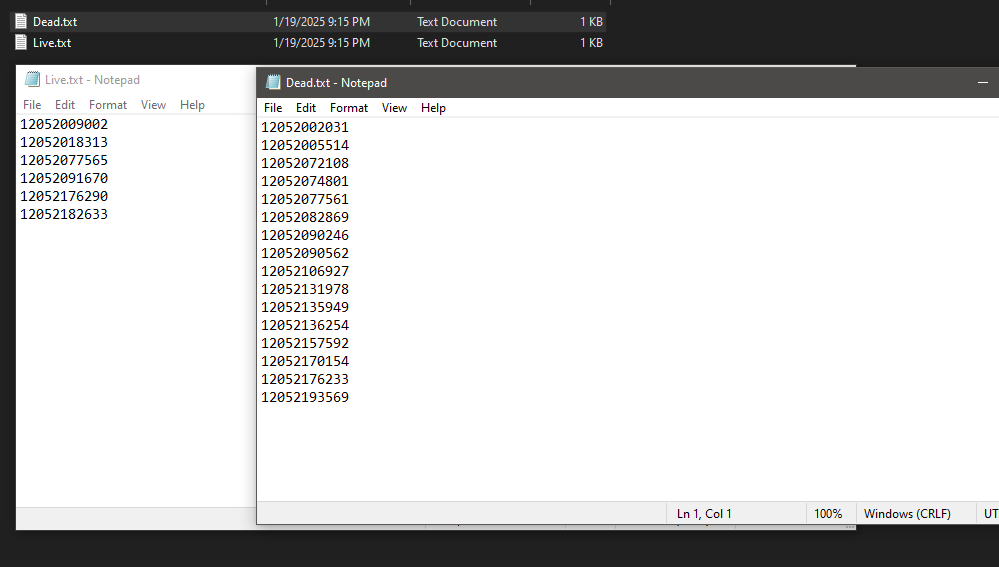The height and width of the screenshot is (567, 999).
Task: Click line 12052090246 in Dead.txt
Action: [x=305, y=235]
